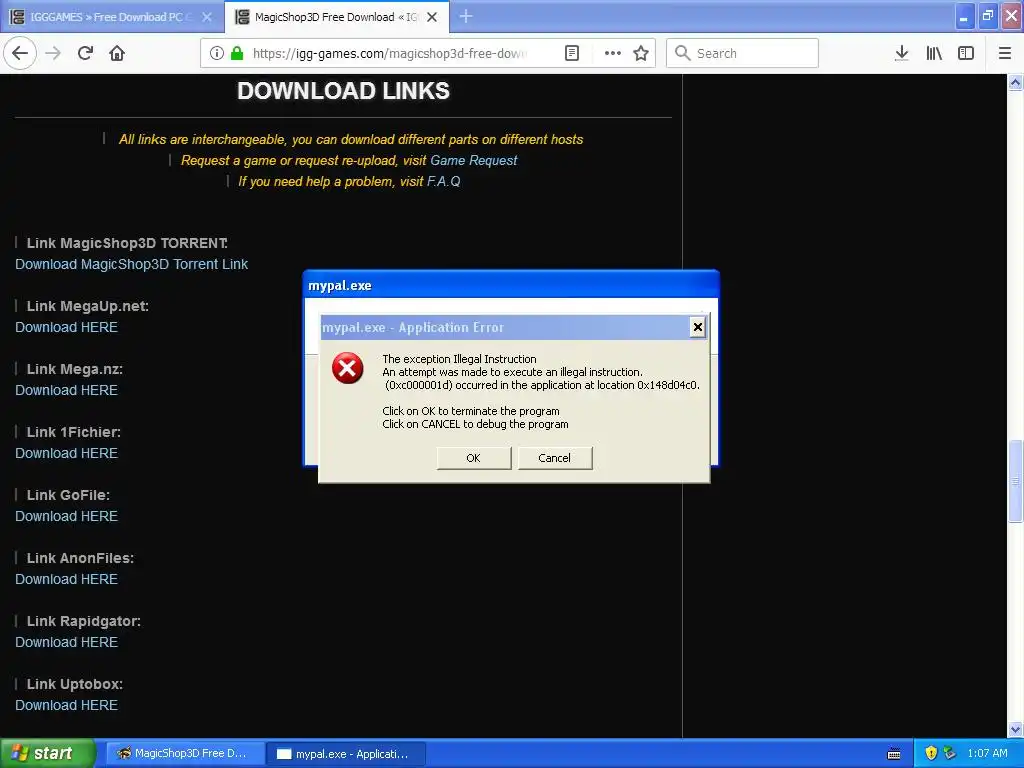Open the downloads arrow panel
1024x768 pixels.
[901, 53]
